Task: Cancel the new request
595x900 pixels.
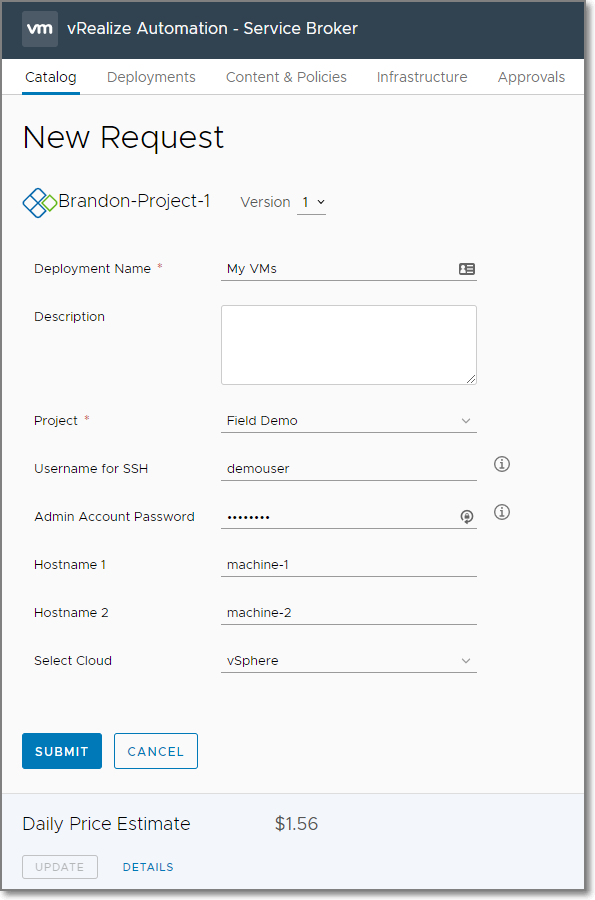Action: tap(155, 751)
